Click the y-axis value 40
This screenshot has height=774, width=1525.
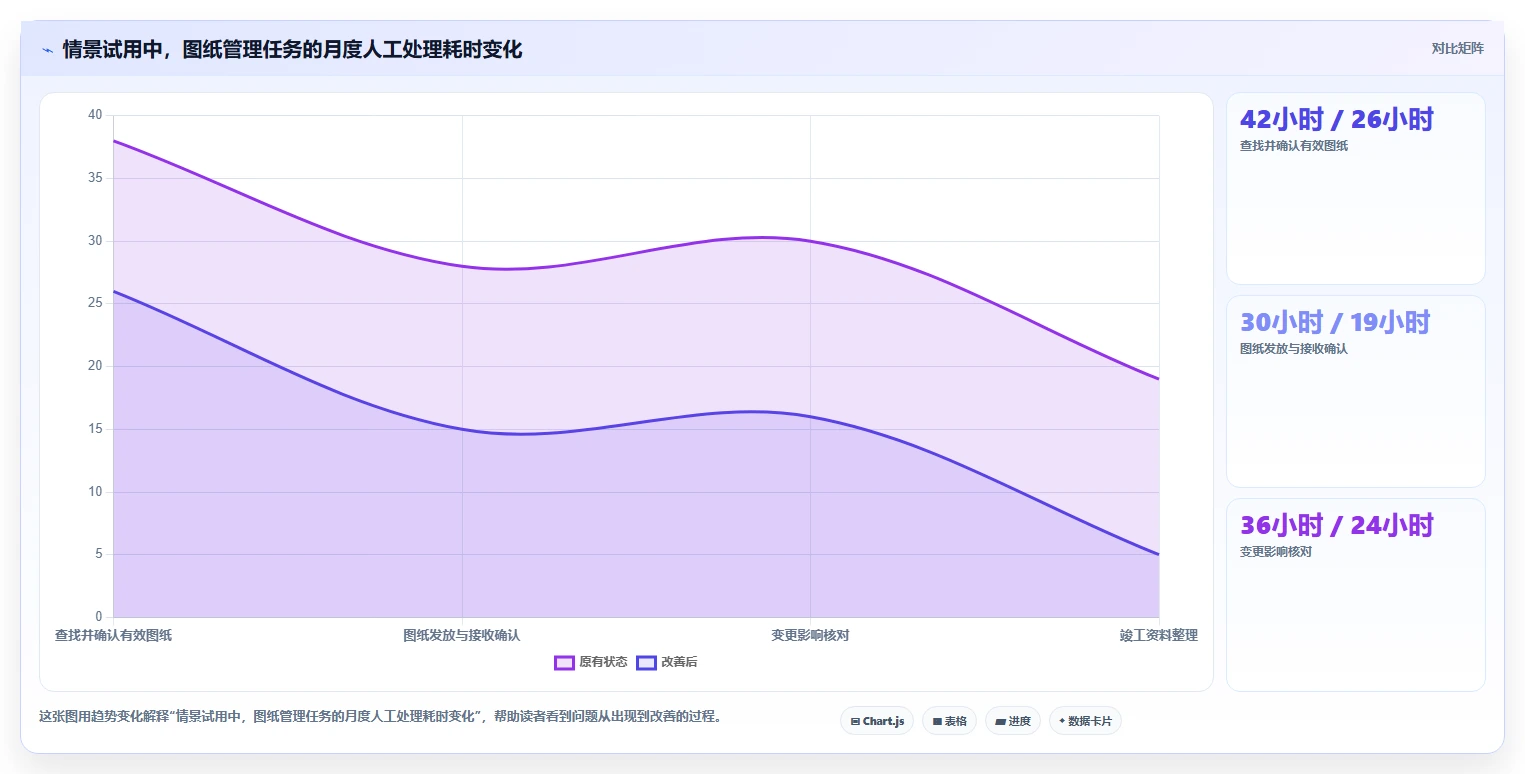pos(95,115)
